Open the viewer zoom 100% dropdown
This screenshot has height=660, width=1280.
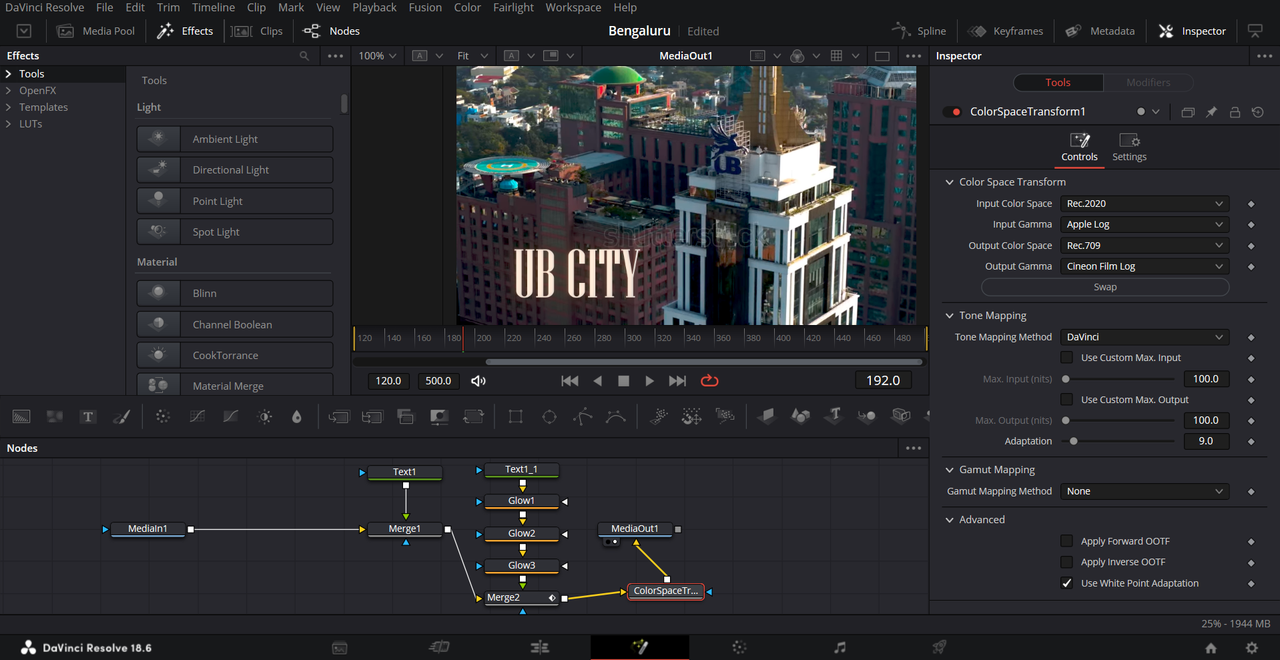[378, 56]
